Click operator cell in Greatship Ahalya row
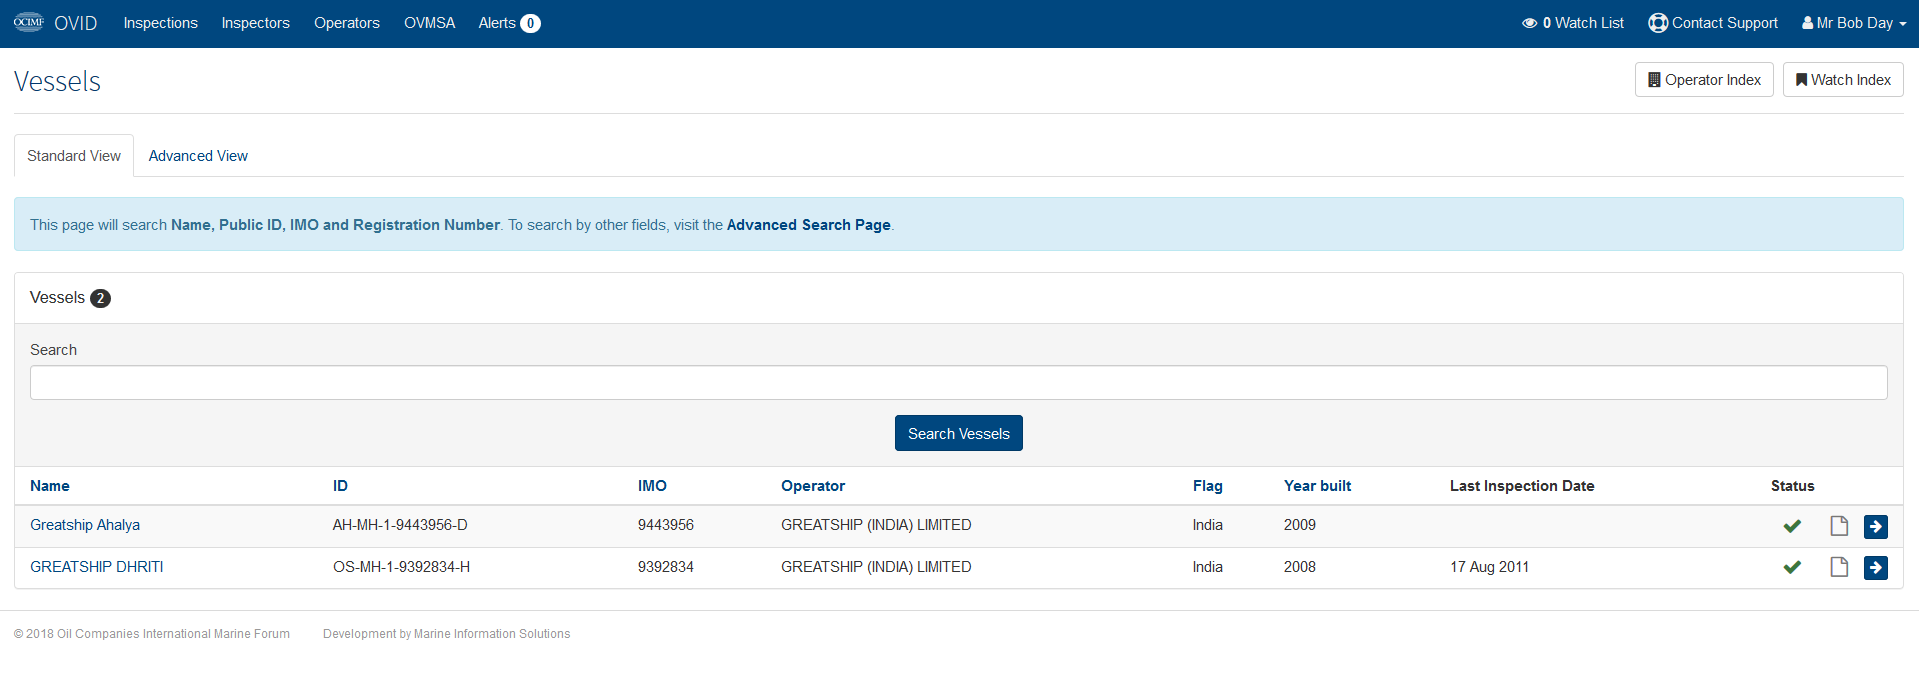Screen dimensions: 1919x690 (876, 525)
